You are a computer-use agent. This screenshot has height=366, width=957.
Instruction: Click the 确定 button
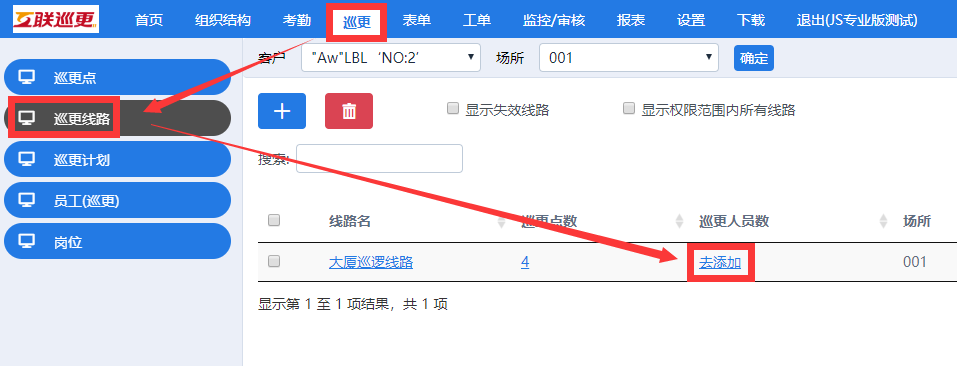coord(754,58)
